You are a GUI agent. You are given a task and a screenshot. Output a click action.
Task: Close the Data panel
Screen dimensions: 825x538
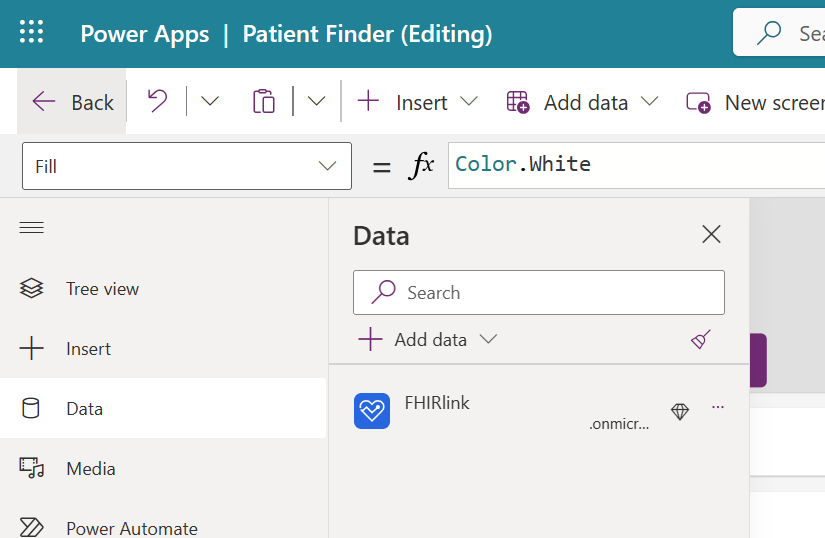pos(711,234)
